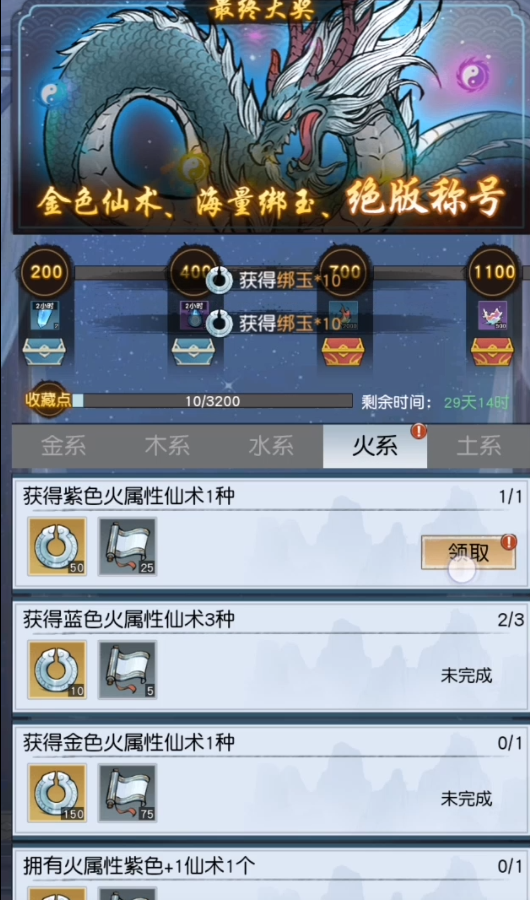Tap the 200 milestone crystal reward item
Viewport: 530px width, 900px height.
click(x=44, y=316)
